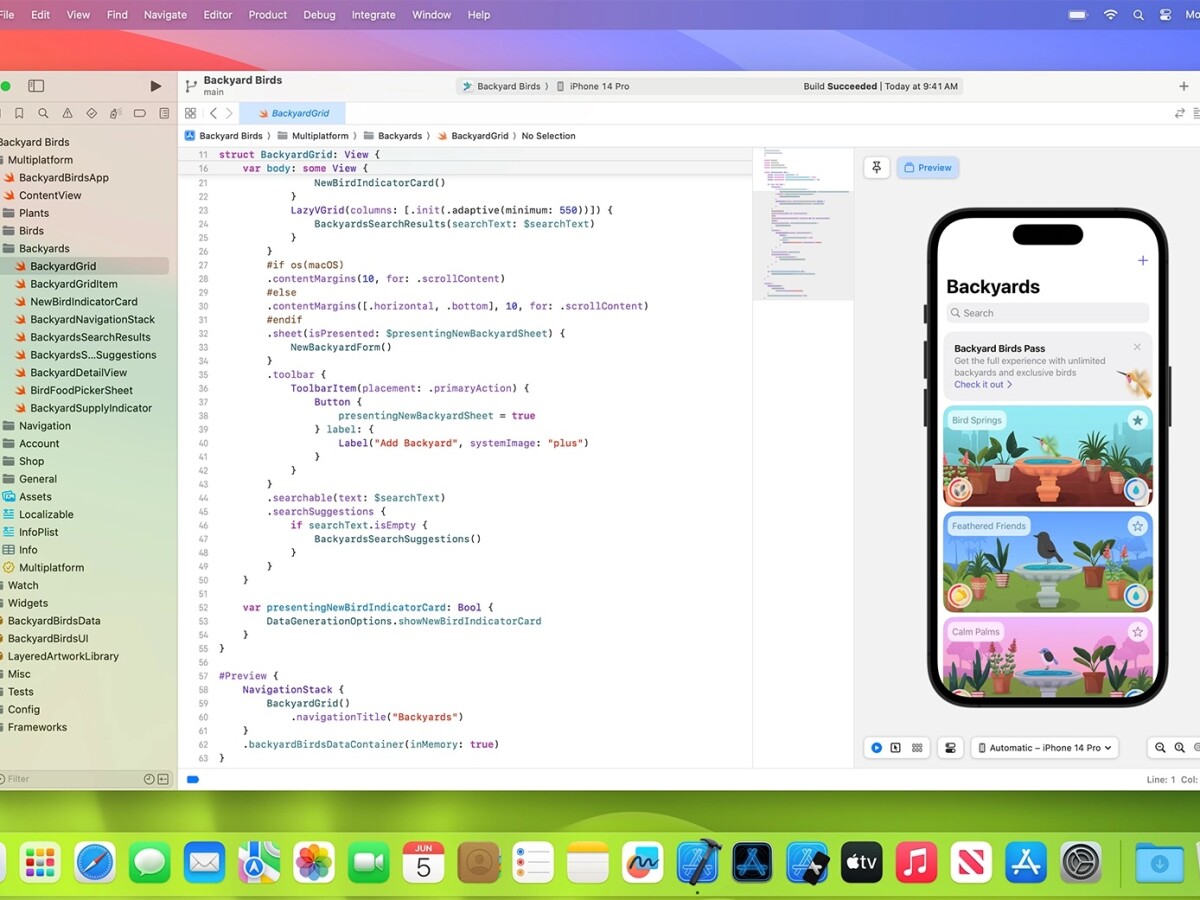Viewport: 1200px width, 900px height.
Task: Select the BackyardGrid editor tab
Action: pos(293,114)
